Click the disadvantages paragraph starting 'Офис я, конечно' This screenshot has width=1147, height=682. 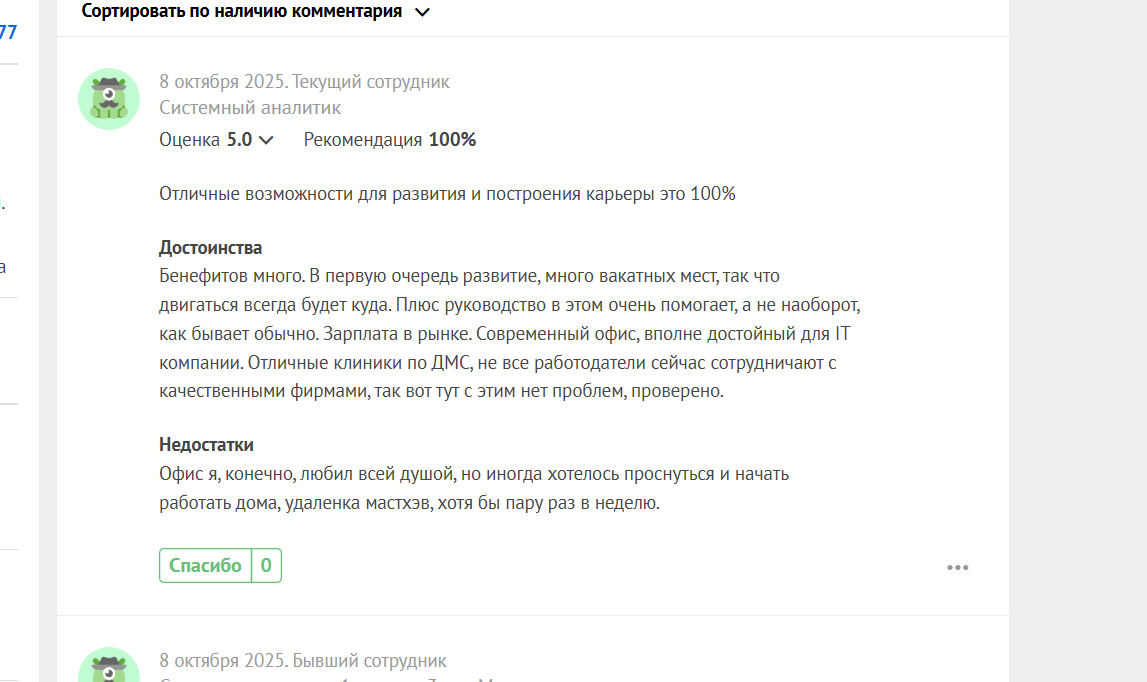[x=474, y=488]
